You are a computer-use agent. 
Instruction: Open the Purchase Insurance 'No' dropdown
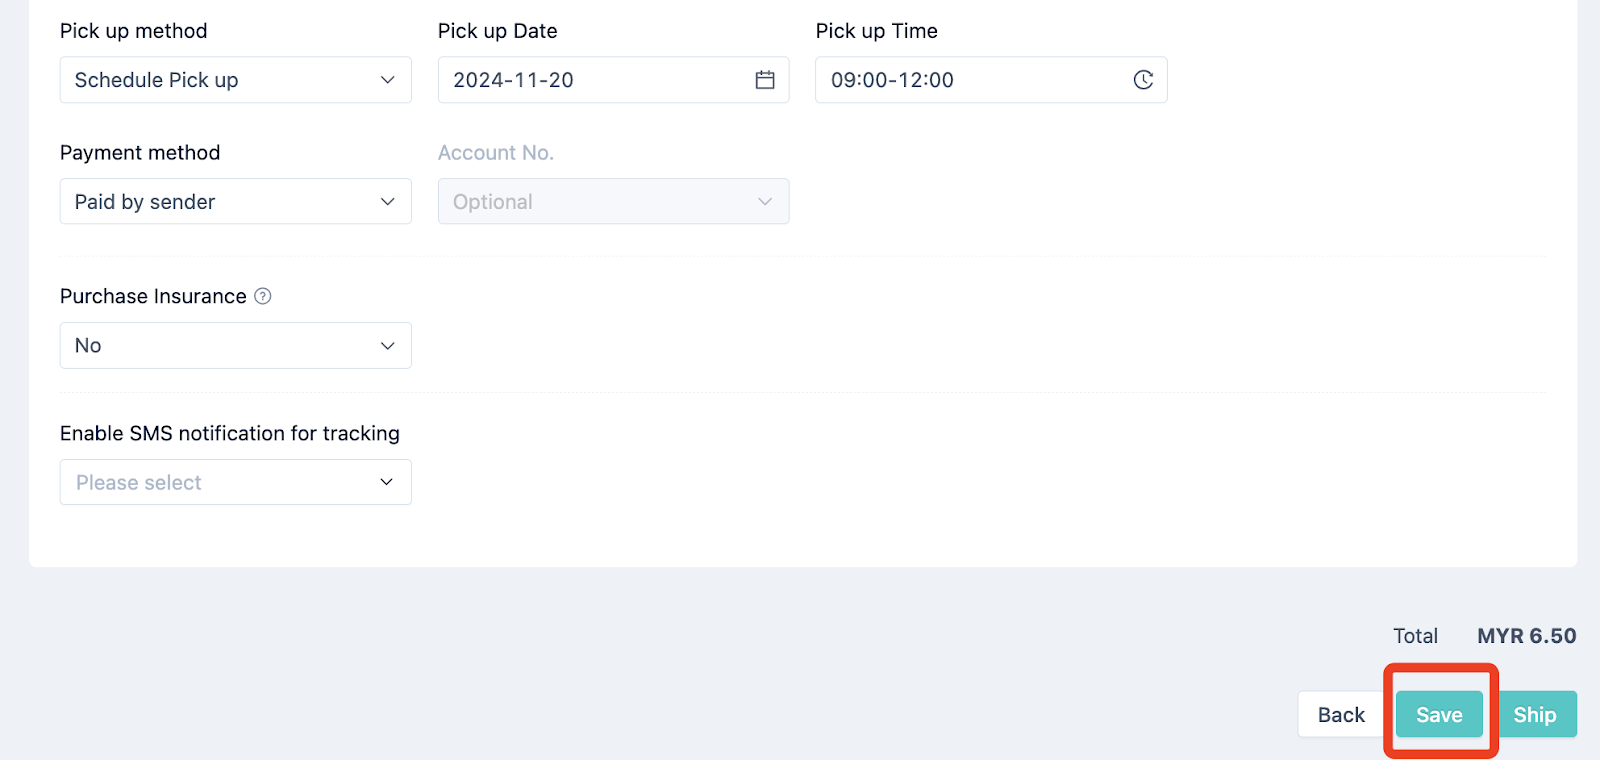pyautogui.click(x=236, y=345)
